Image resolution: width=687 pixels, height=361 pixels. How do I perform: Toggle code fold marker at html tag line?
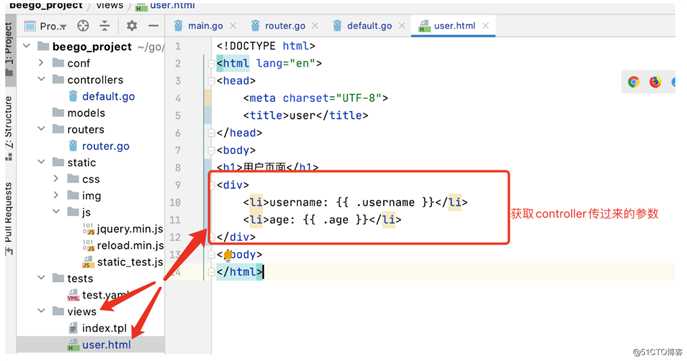[x=211, y=64]
